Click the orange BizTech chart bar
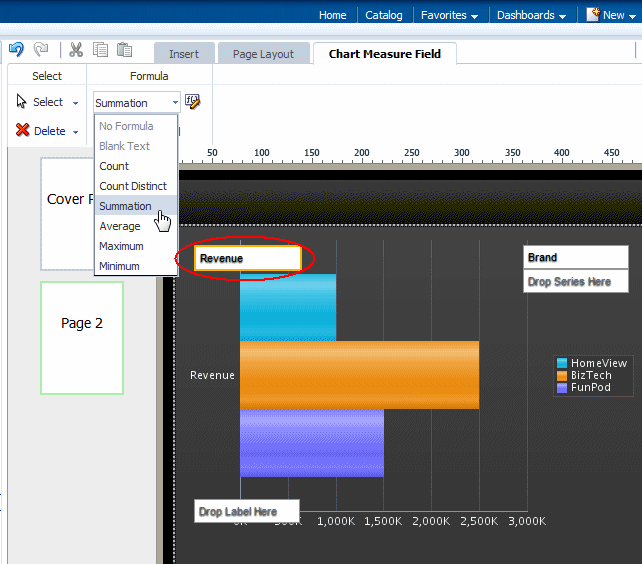 click(359, 375)
